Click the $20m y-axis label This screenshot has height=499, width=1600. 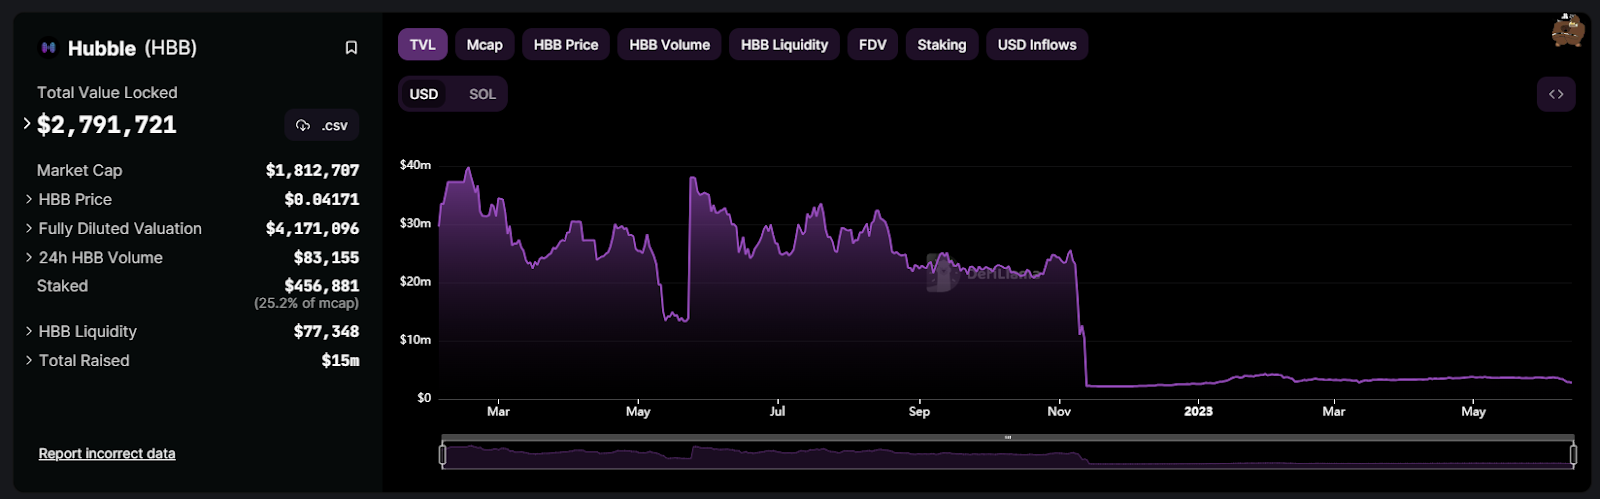pos(415,281)
